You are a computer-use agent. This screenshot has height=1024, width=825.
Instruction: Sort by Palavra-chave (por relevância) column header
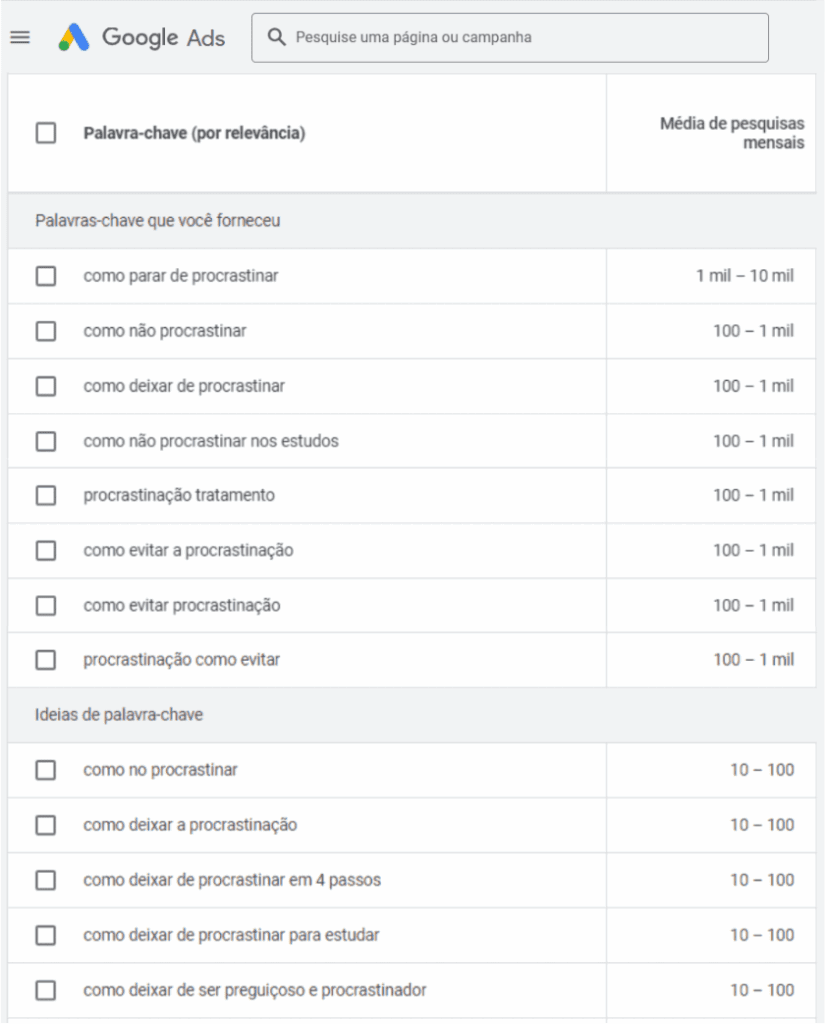point(194,133)
